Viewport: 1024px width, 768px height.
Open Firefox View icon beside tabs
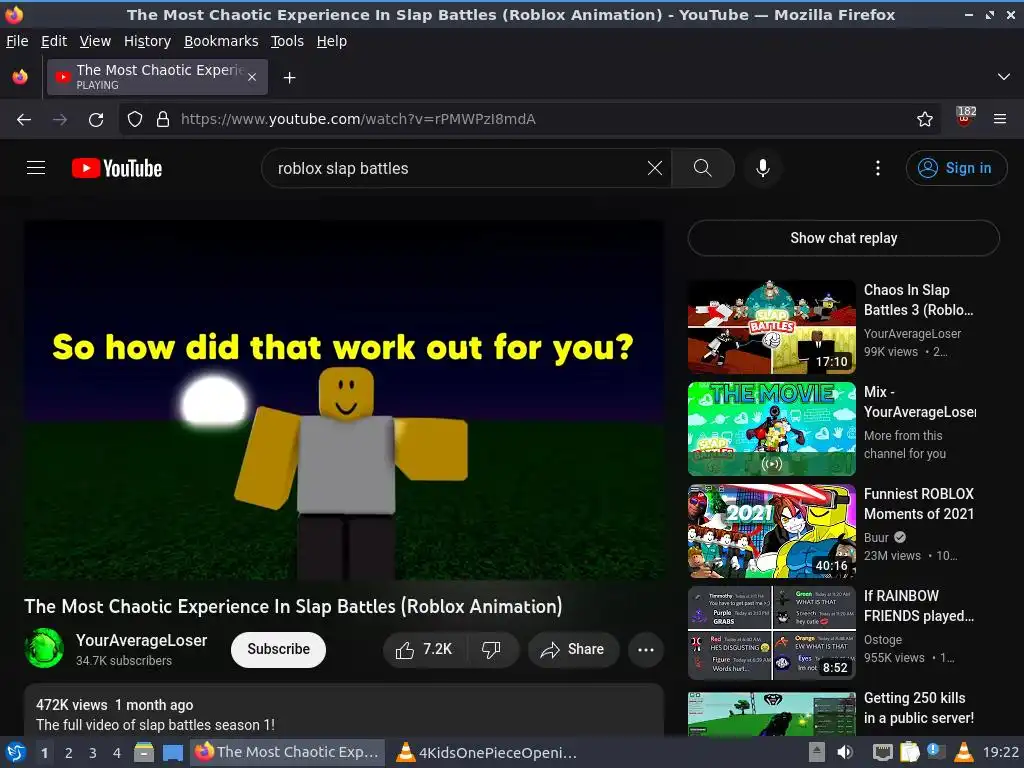click(x=20, y=77)
